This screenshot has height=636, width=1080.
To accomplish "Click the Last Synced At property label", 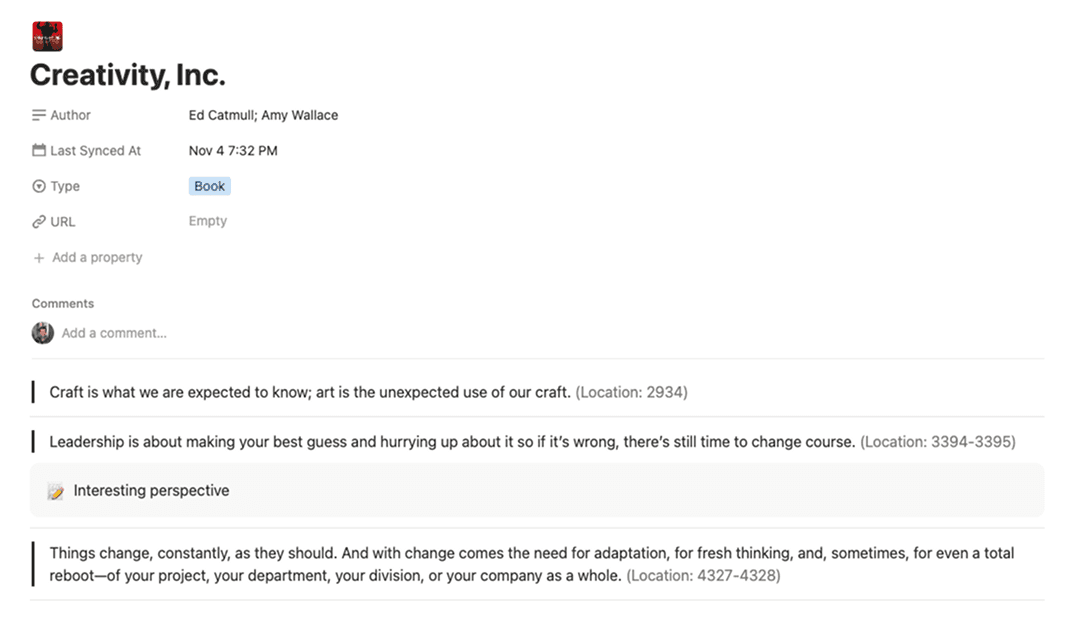I will click(x=95, y=151).
